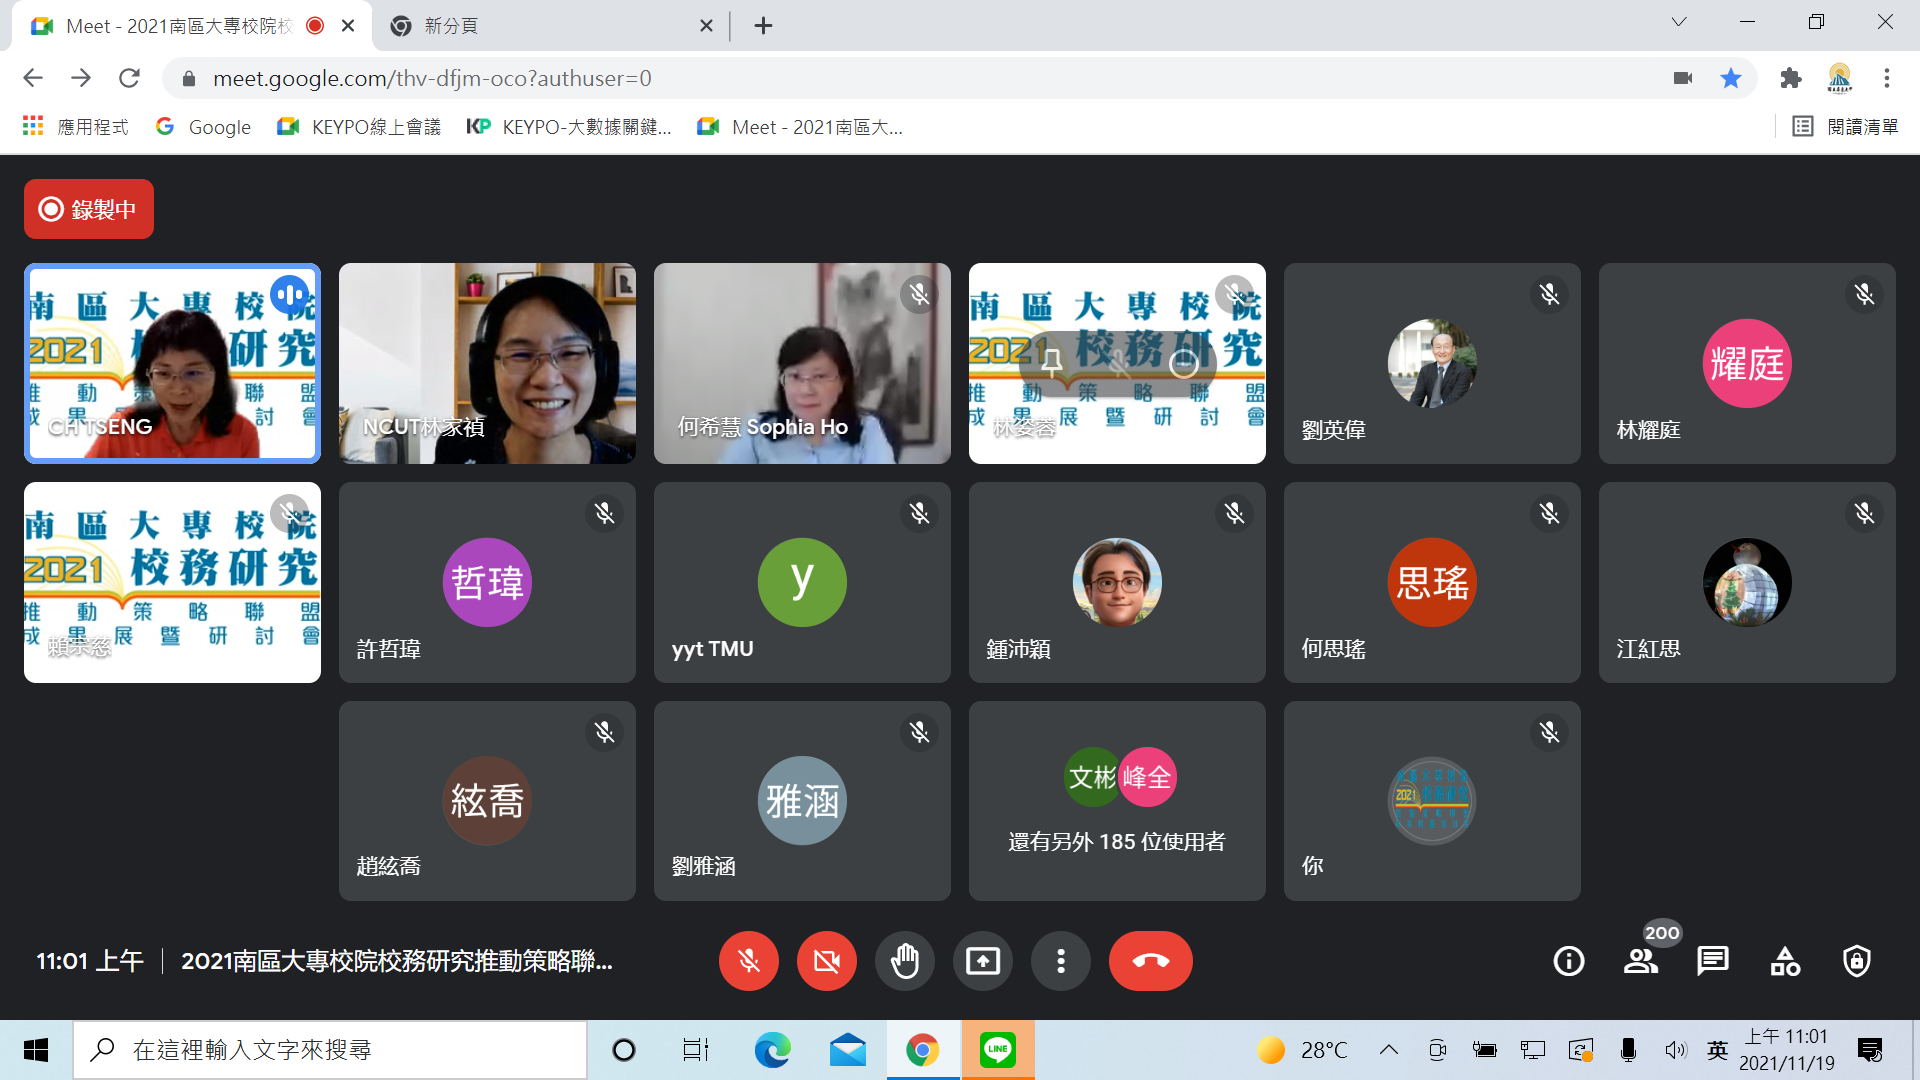Select the CH TSENG video tile
The image size is (1920, 1080).
coord(172,363)
